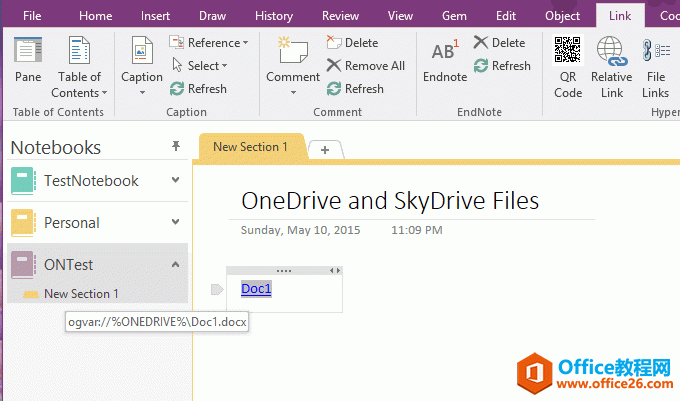Open the Doc1 hyperlink
This screenshot has height=401, width=680.
pos(256,289)
